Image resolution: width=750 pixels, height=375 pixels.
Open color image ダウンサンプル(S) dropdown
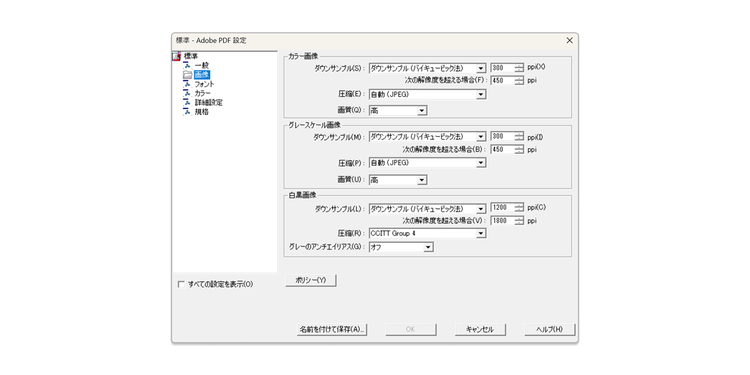(x=427, y=68)
